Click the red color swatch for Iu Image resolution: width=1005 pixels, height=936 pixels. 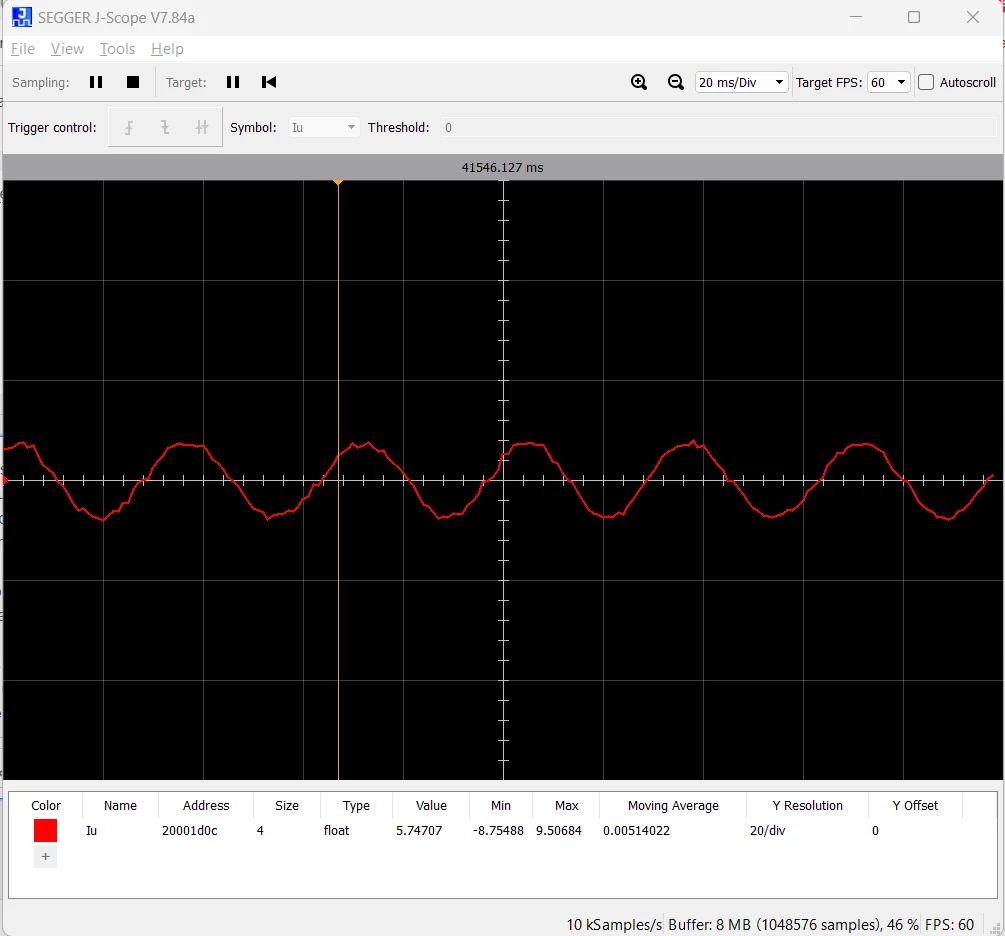[x=46, y=830]
